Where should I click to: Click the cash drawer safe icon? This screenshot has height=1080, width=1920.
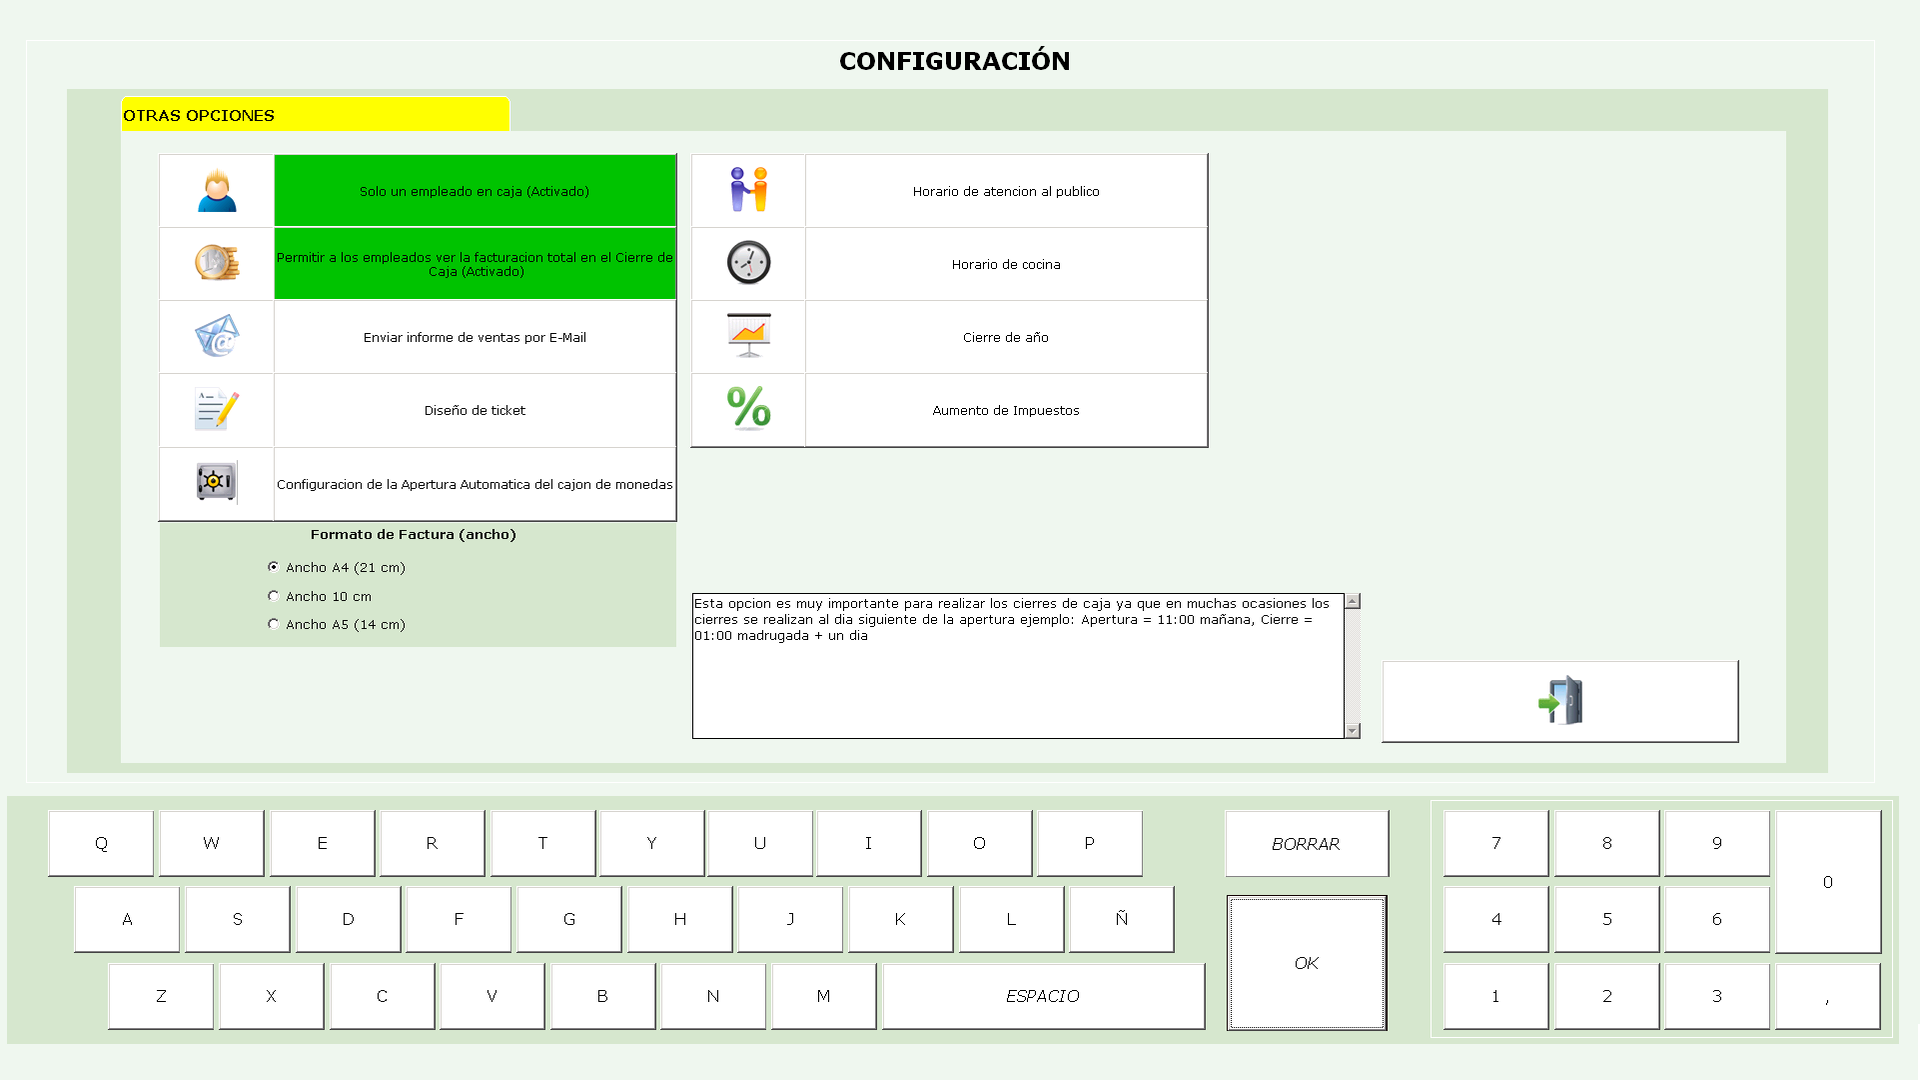217,482
